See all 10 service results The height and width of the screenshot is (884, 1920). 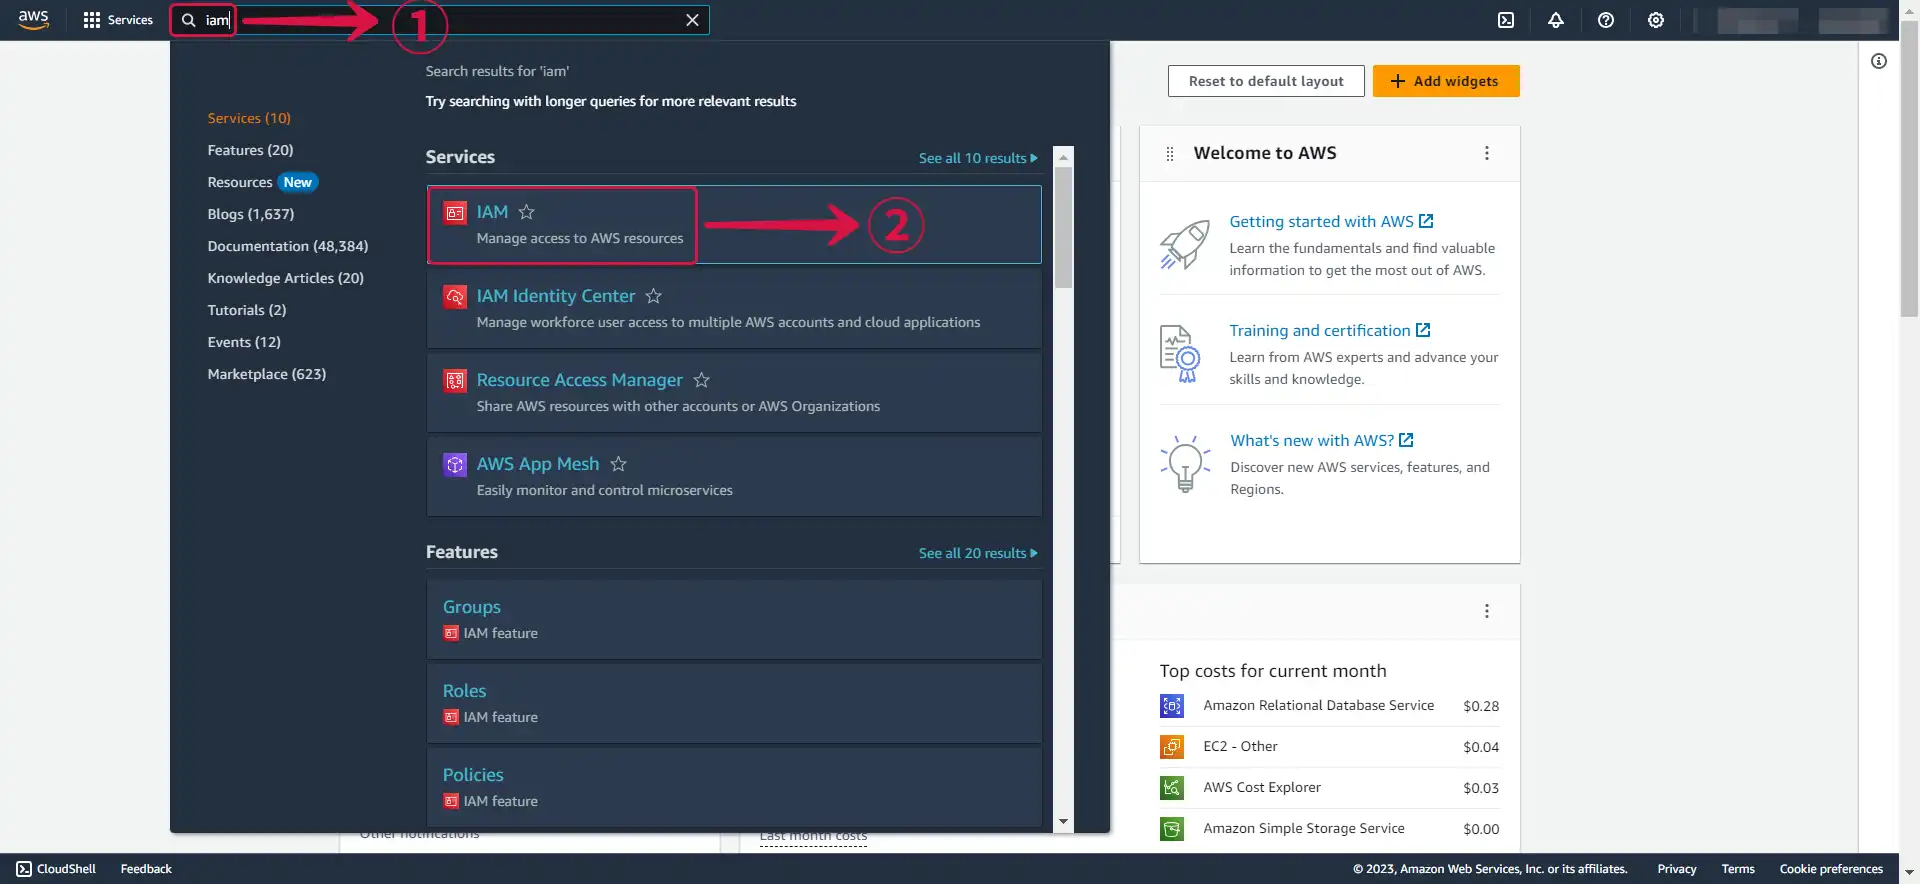point(978,158)
